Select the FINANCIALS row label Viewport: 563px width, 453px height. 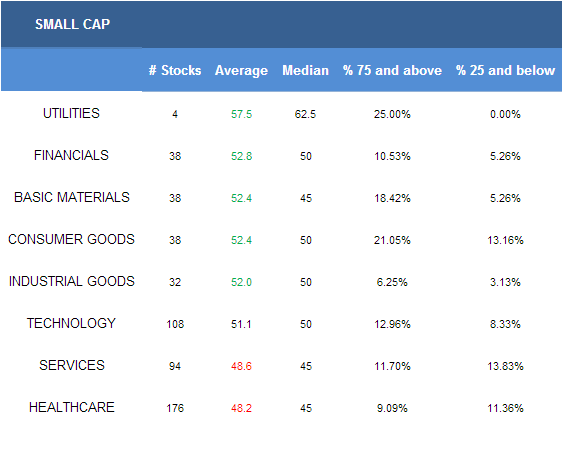[71, 155]
